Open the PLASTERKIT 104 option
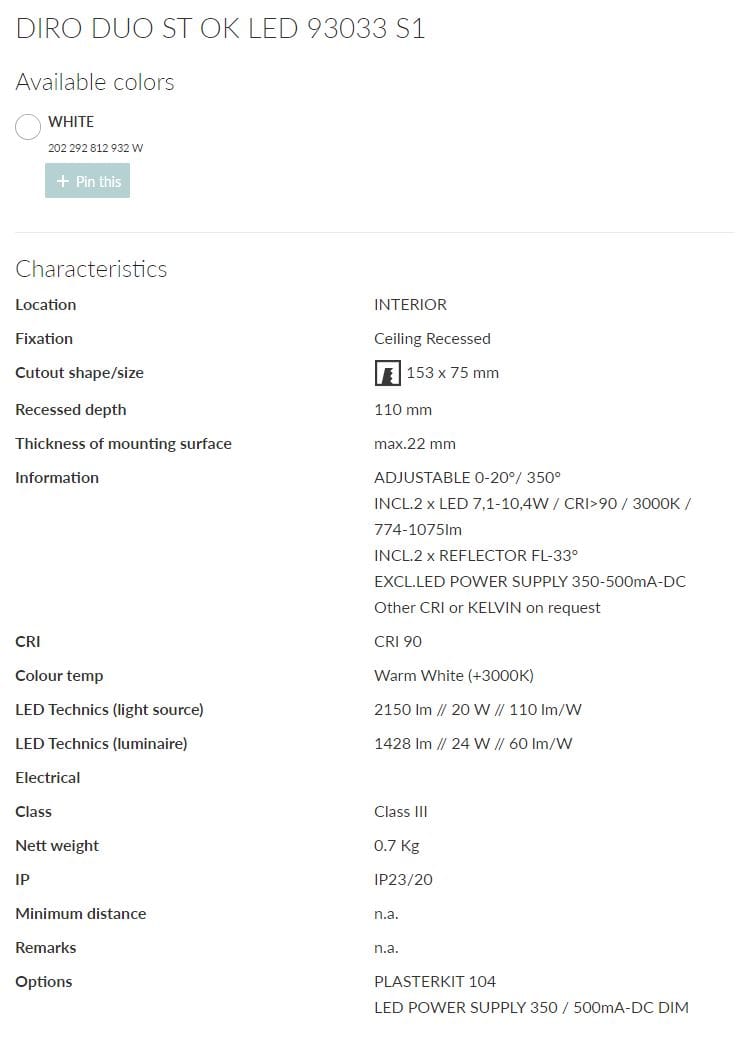The image size is (749, 1037). (x=435, y=981)
